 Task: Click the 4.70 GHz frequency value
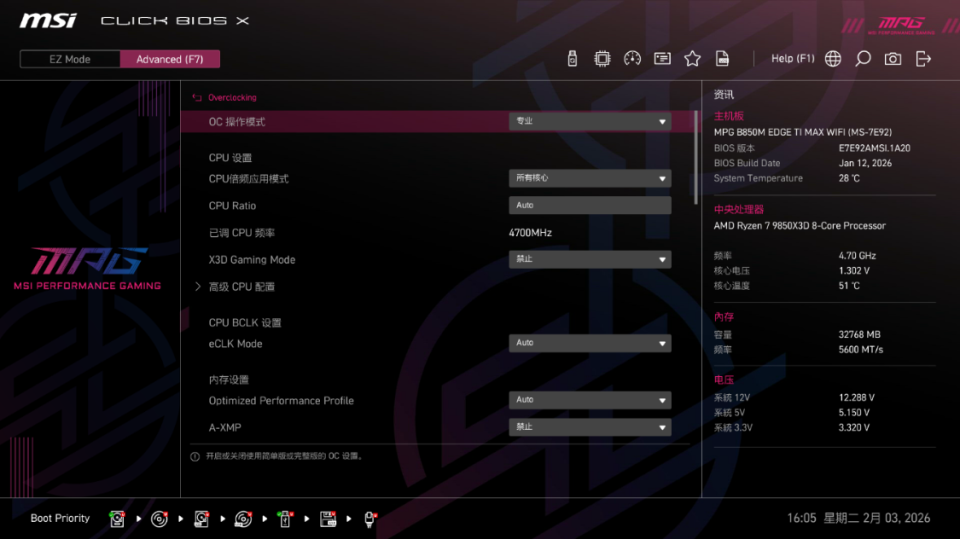(857, 256)
